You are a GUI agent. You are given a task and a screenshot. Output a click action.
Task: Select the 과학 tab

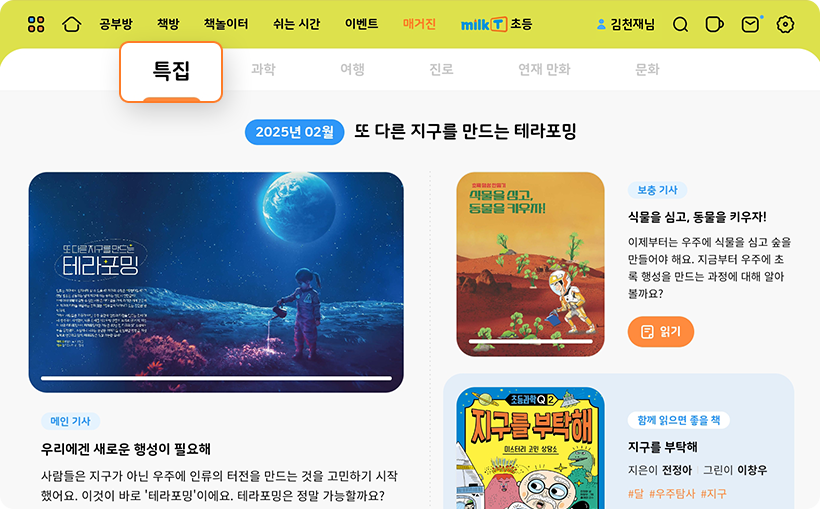(263, 69)
